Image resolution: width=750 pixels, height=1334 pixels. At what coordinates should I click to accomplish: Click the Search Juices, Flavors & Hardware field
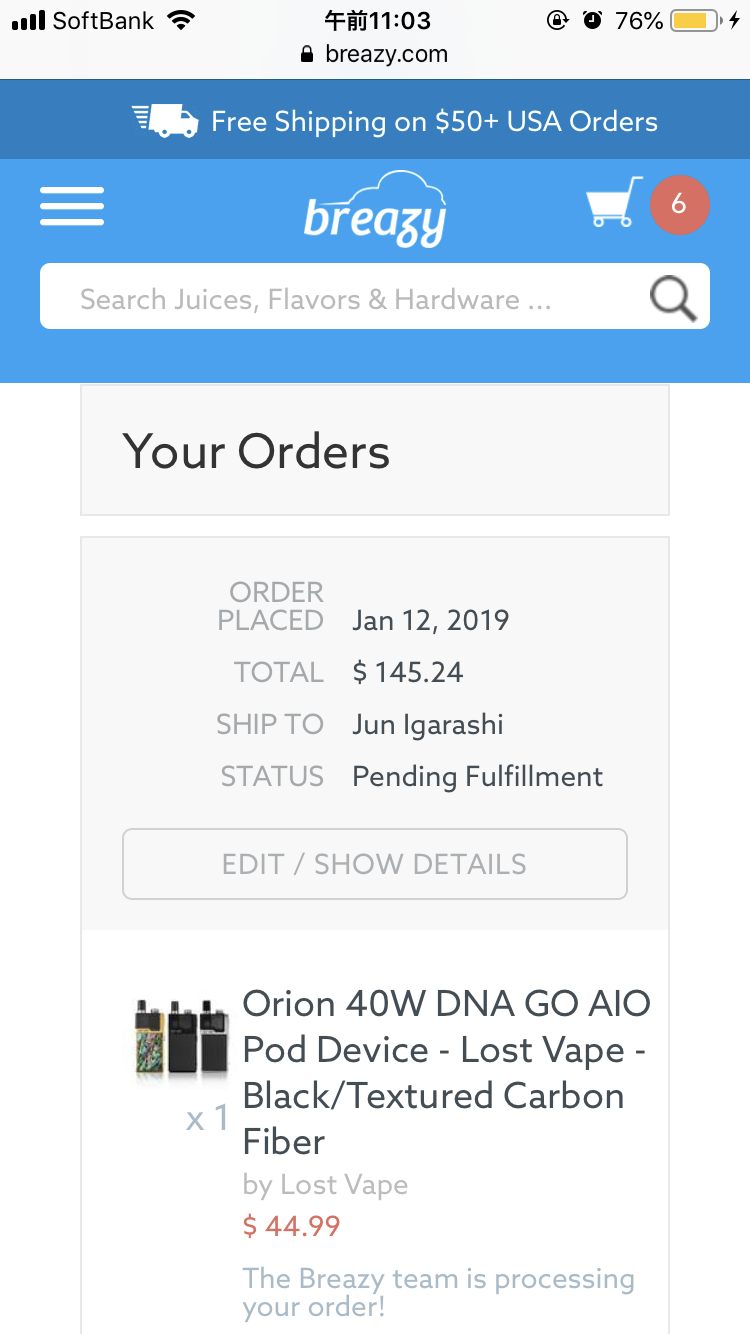[340, 299]
